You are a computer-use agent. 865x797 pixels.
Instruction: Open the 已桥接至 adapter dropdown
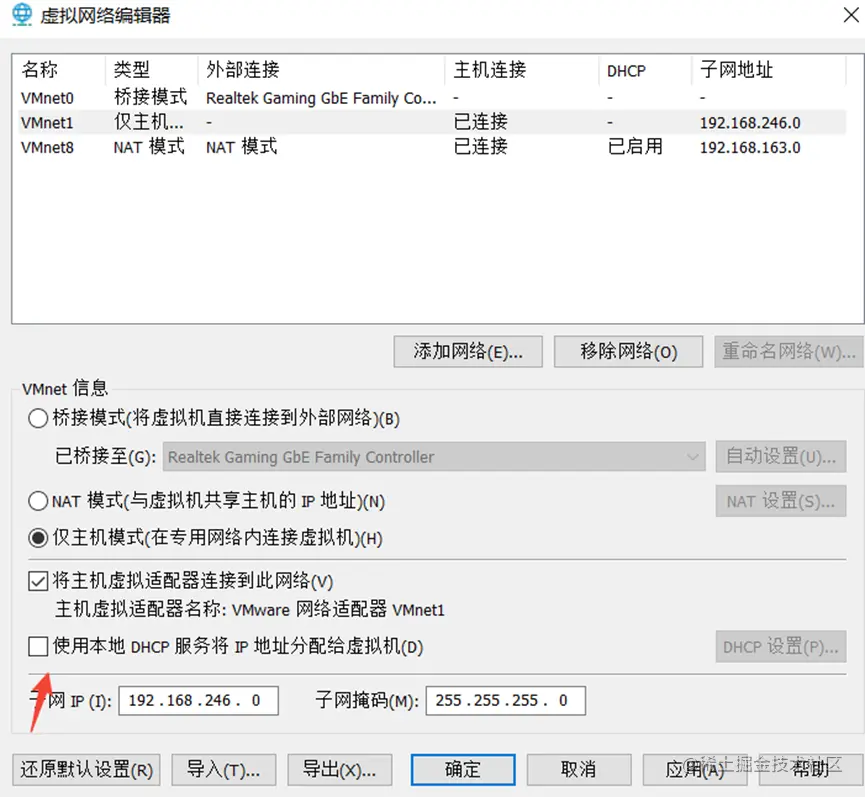point(434,457)
